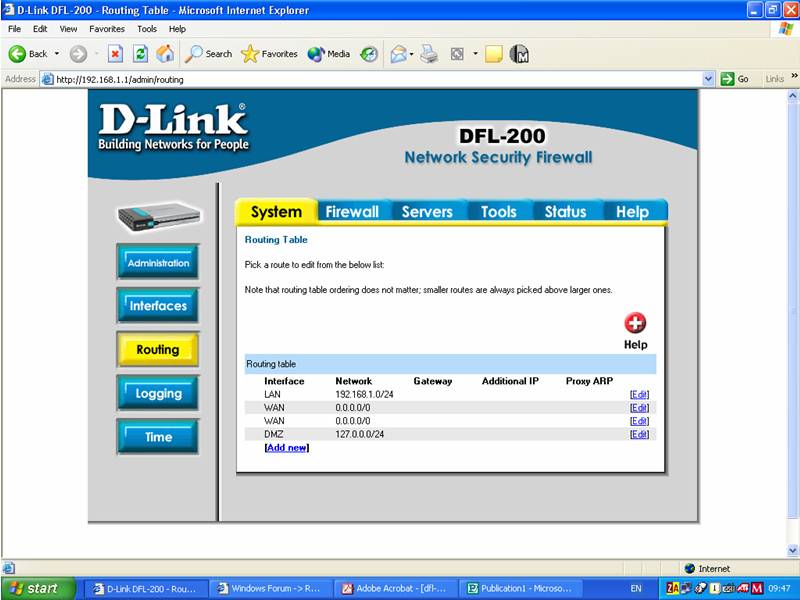Click the Time sidebar button
The height and width of the screenshot is (600, 800).
(158, 437)
